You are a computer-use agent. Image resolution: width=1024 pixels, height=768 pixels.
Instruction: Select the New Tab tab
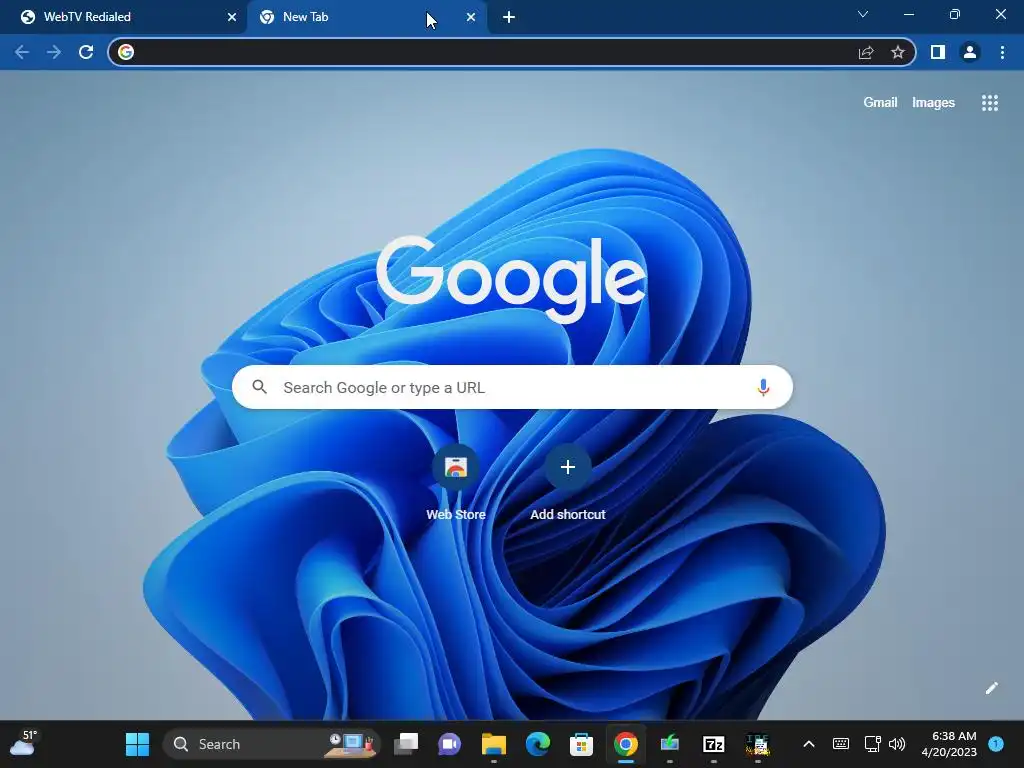(366, 17)
